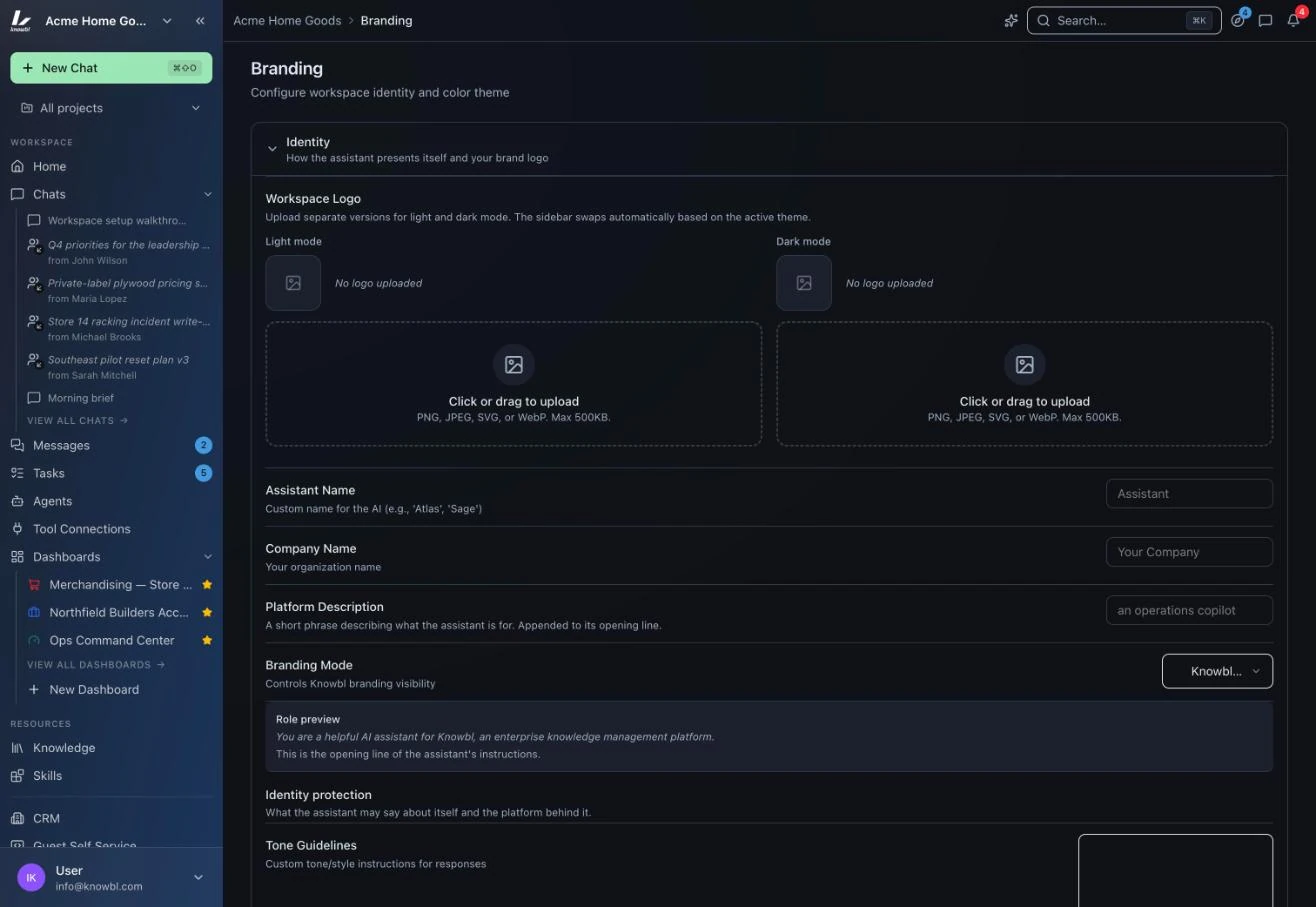This screenshot has height=907, width=1316.
Task: Open the notifications bell
Action: (1293, 20)
